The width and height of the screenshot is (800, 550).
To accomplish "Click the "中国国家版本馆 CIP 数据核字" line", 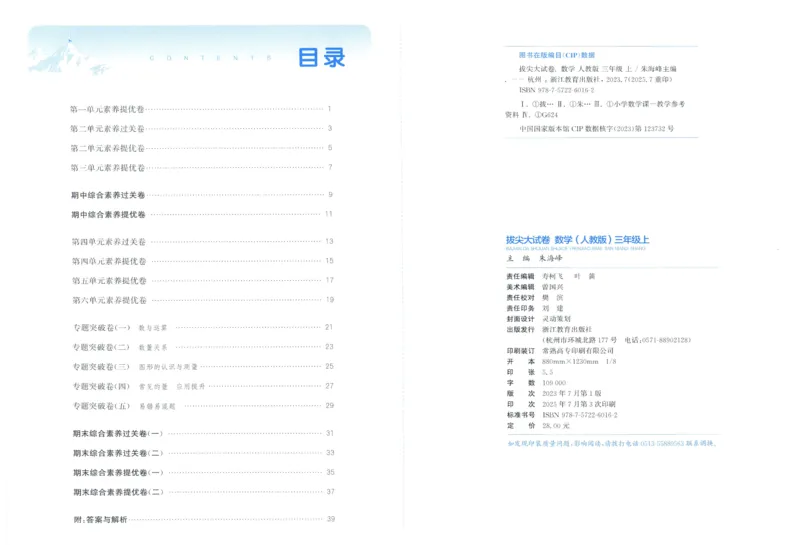I will (596, 129).
